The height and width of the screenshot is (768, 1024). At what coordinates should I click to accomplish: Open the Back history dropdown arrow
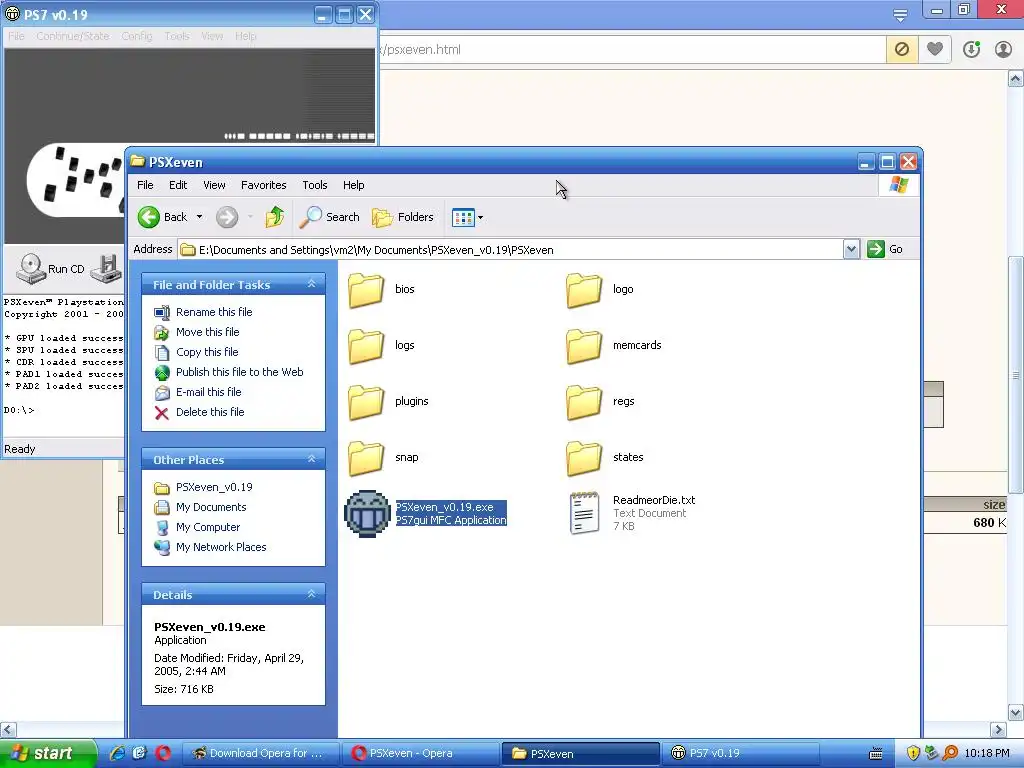(x=199, y=217)
